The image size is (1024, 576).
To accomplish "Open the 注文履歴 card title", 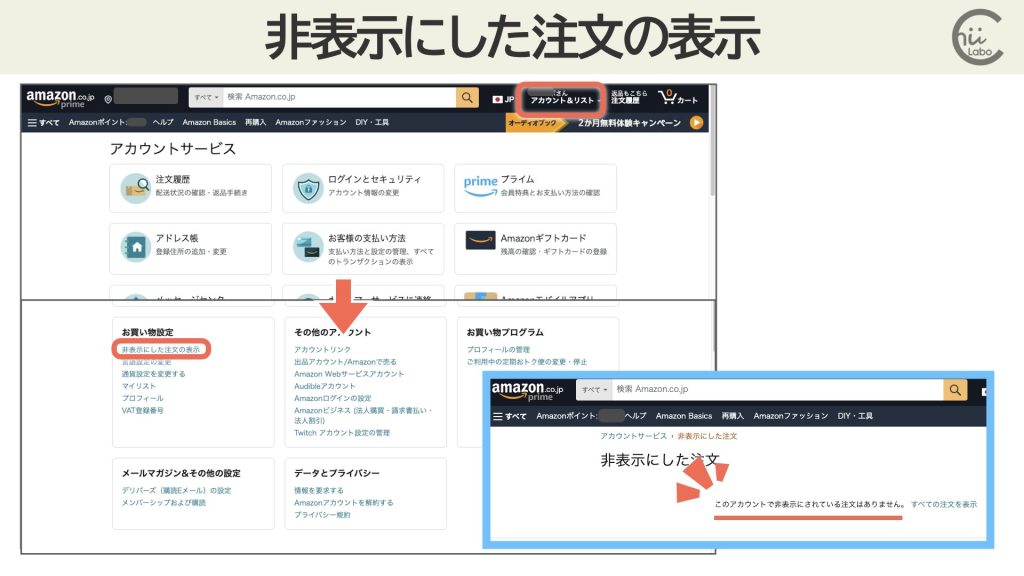I will pos(172,179).
